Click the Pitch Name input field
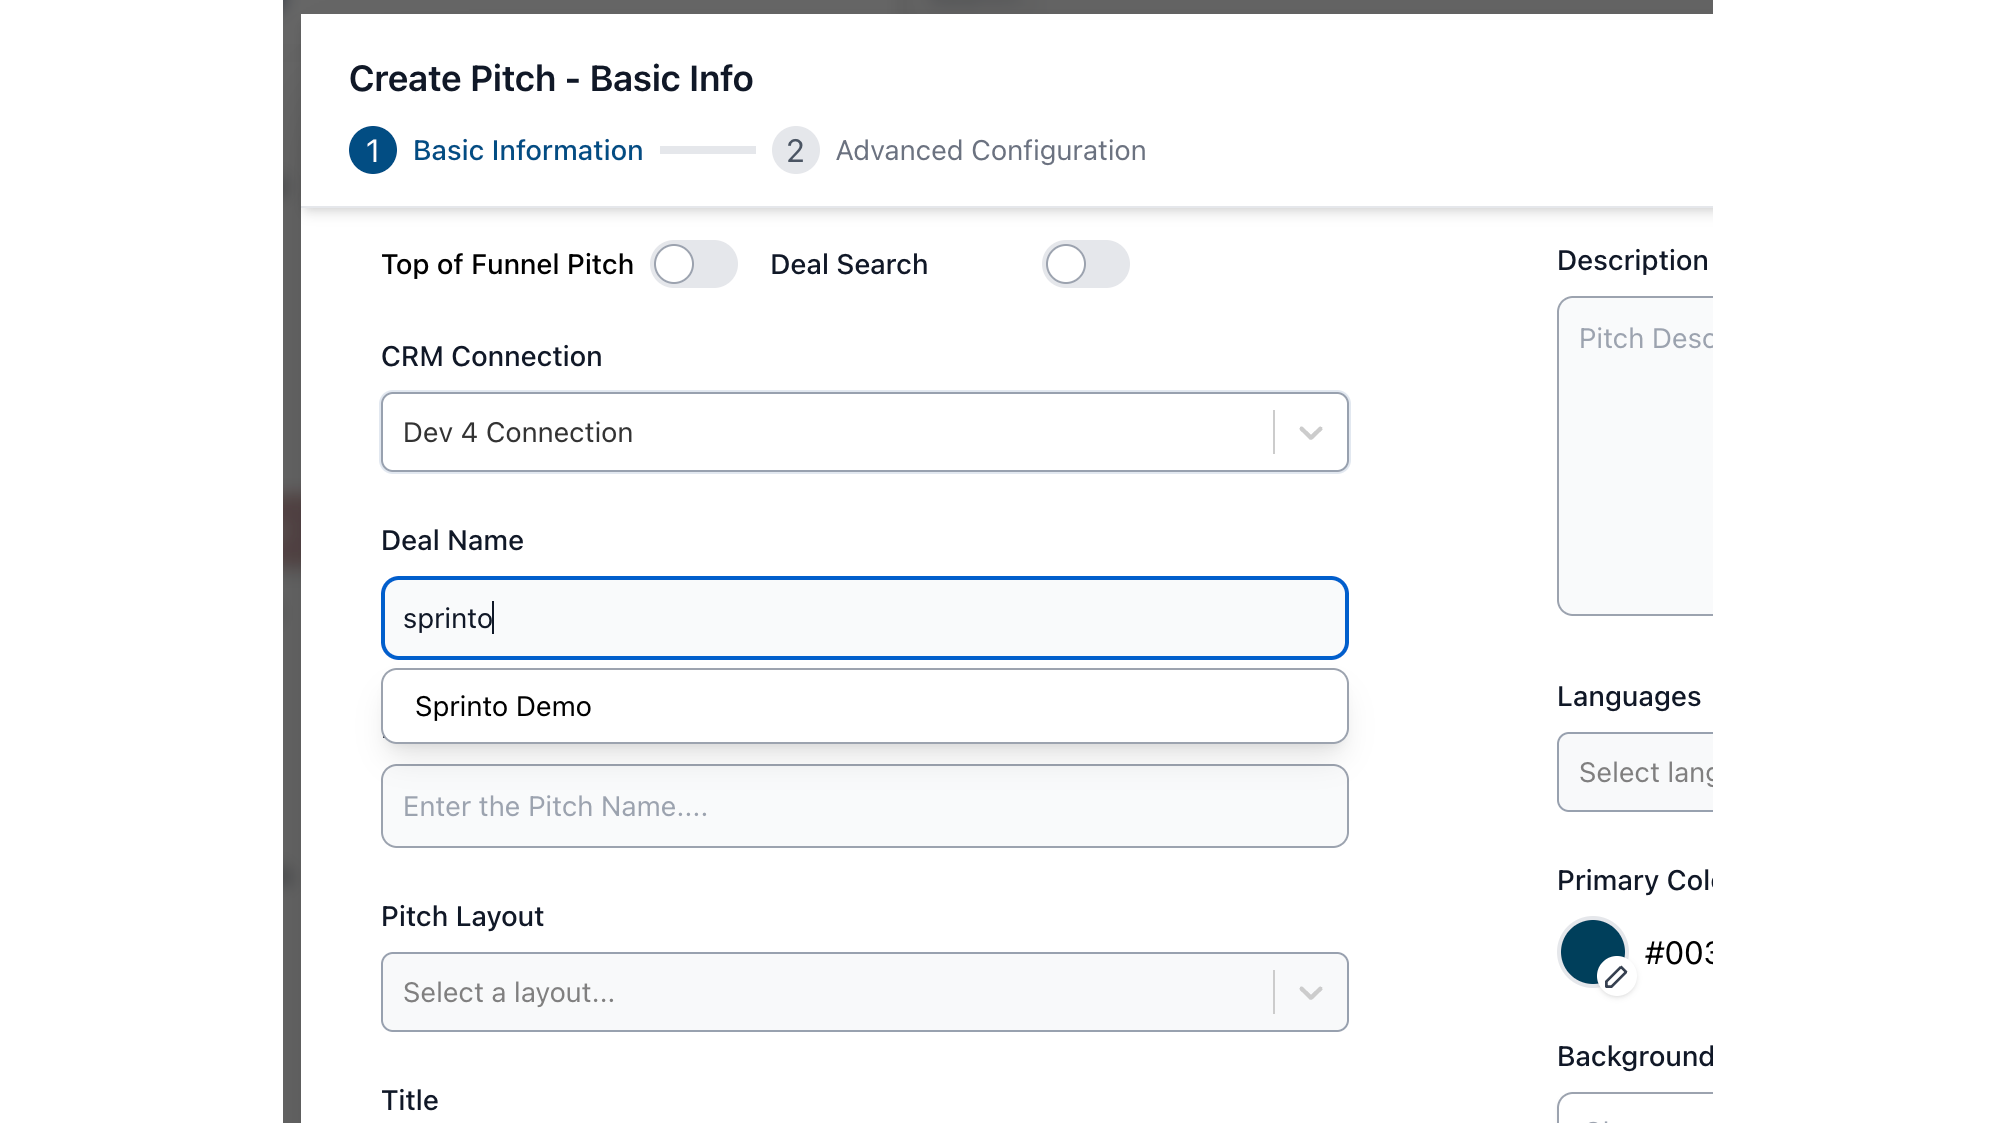1996x1123 pixels. pyautogui.click(x=864, y=806)
